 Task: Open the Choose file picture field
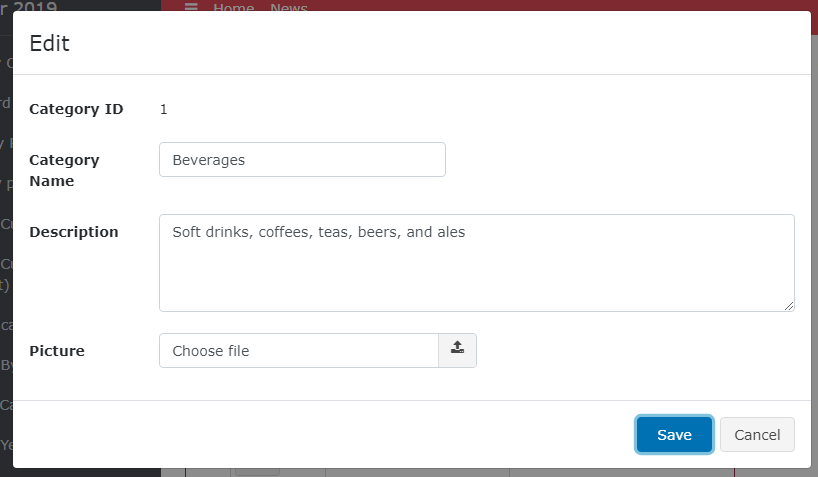pos(299,350)
